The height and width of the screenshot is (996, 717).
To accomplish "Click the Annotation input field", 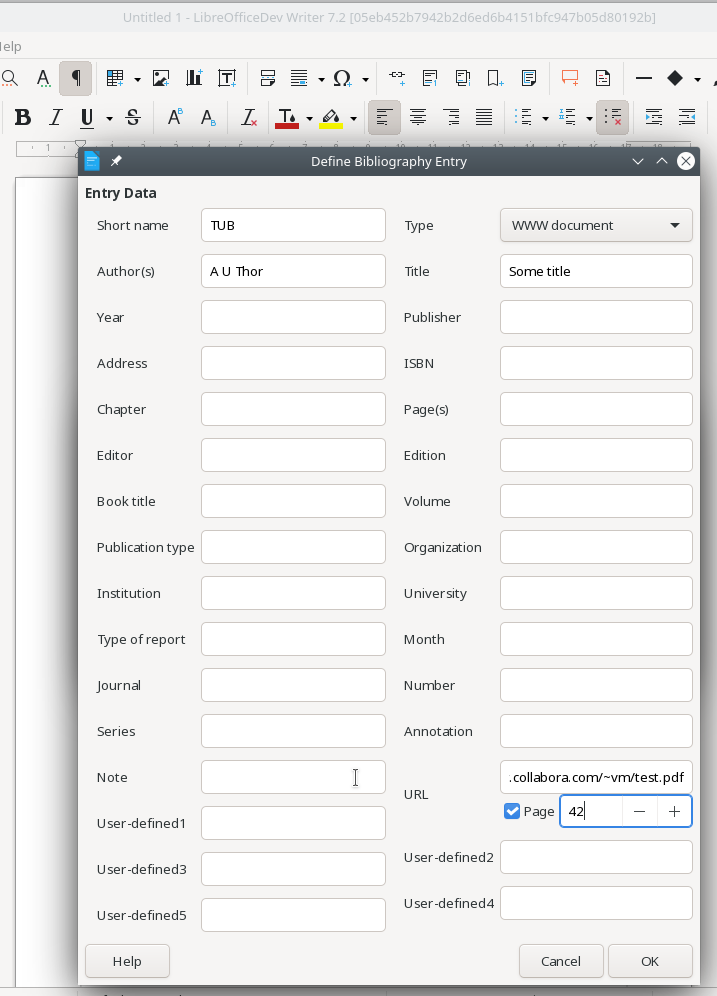I will tap(596, 731).
